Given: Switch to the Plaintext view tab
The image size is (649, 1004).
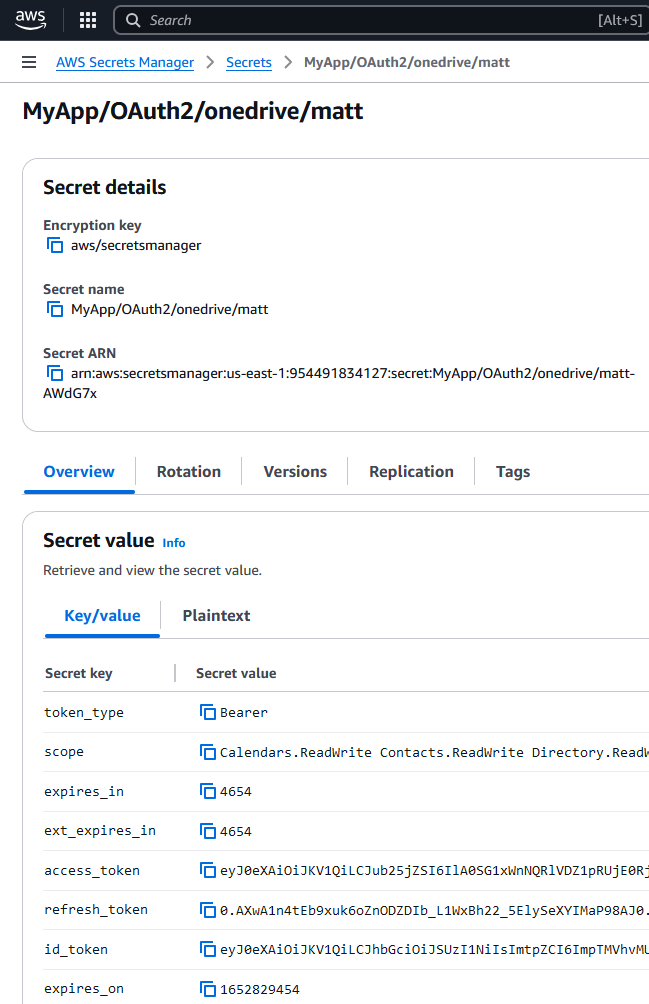Looking at the screenshot, I should click(216, 616).
